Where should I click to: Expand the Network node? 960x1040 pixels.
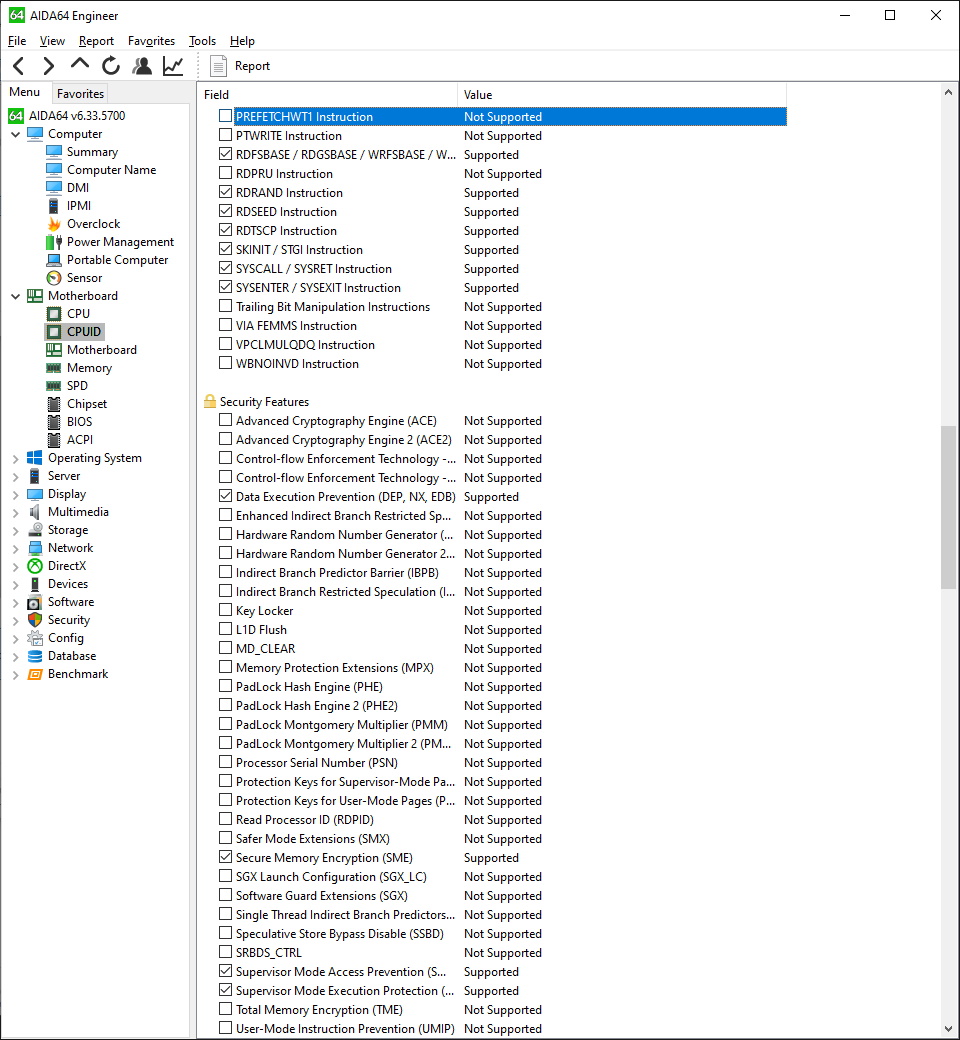click(x=15, y=548)
